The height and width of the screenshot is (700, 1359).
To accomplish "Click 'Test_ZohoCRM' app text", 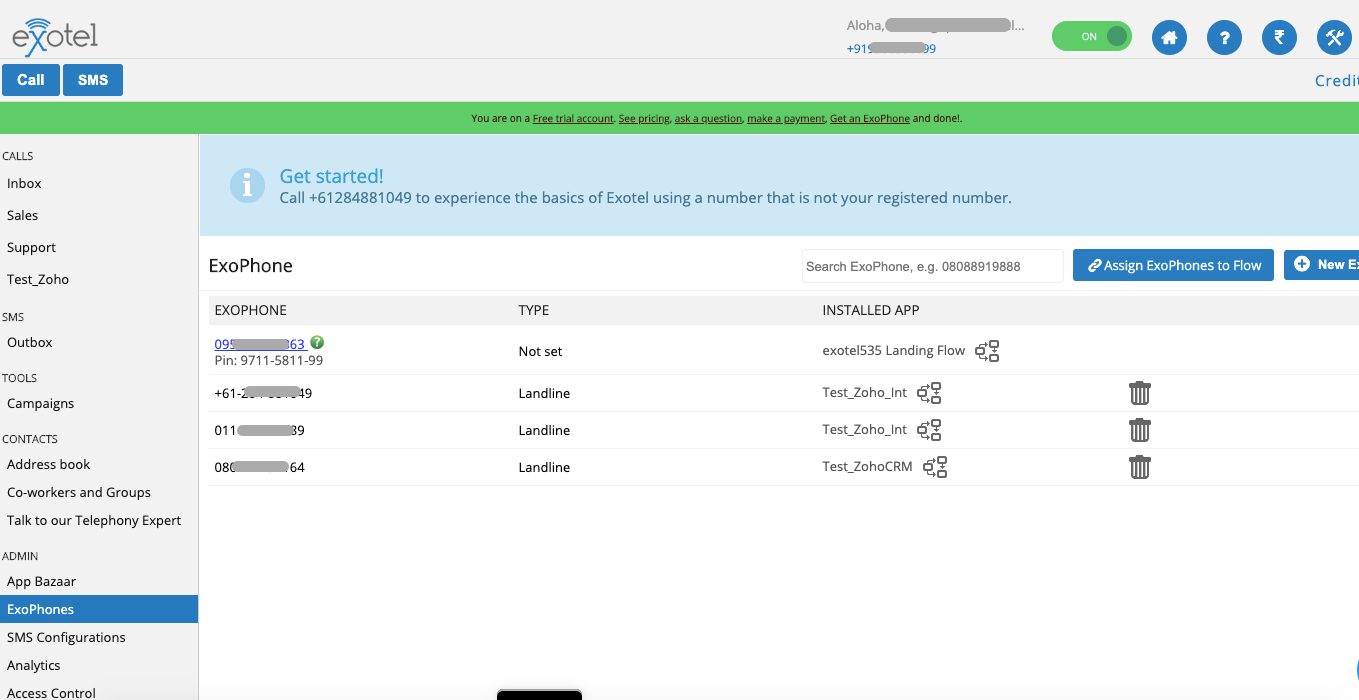I will coord(867,466).
